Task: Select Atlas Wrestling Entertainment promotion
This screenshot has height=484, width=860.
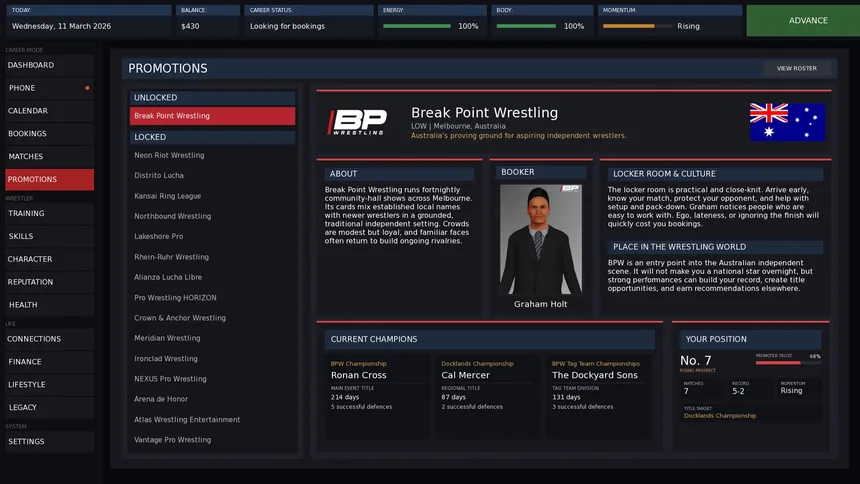Action: [212, 419]
